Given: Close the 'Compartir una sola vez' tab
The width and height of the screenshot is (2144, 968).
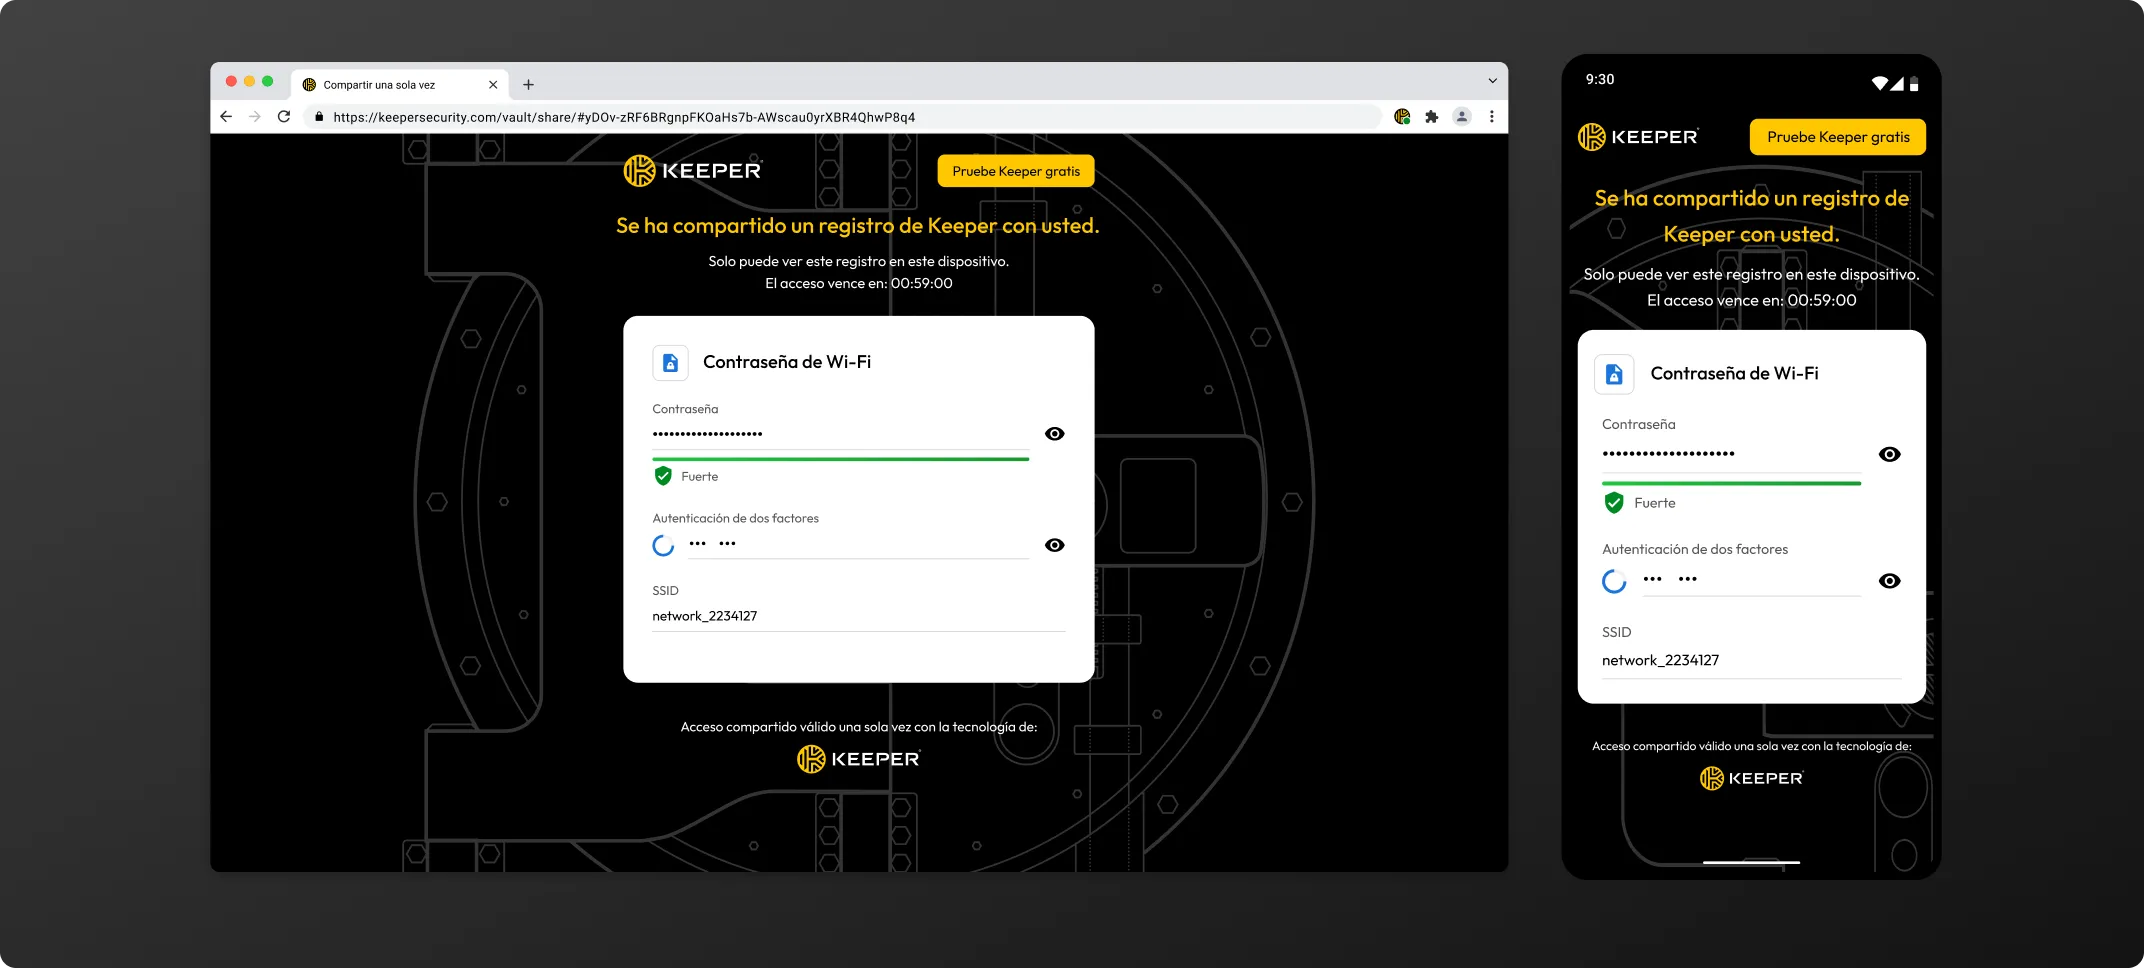Looking at the screenshot, I should click(493, 85).
